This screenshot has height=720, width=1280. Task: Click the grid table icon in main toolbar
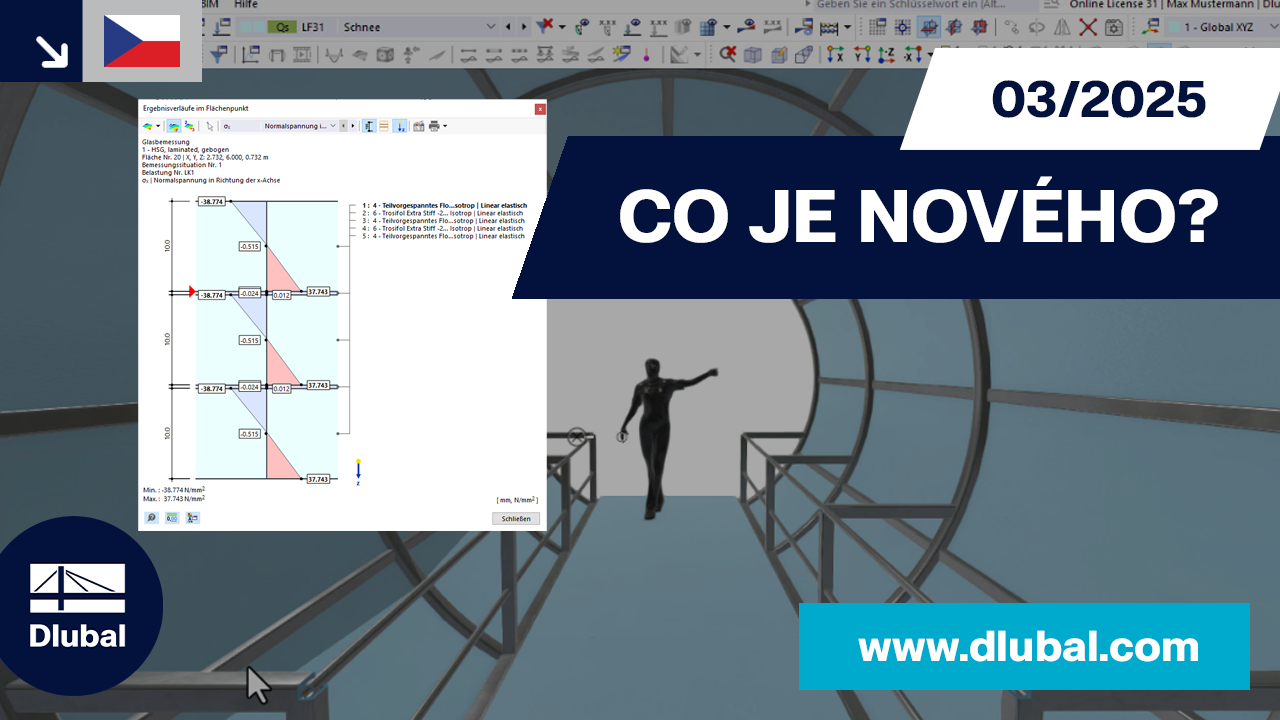pyautogui.click(x=877, y=27)
